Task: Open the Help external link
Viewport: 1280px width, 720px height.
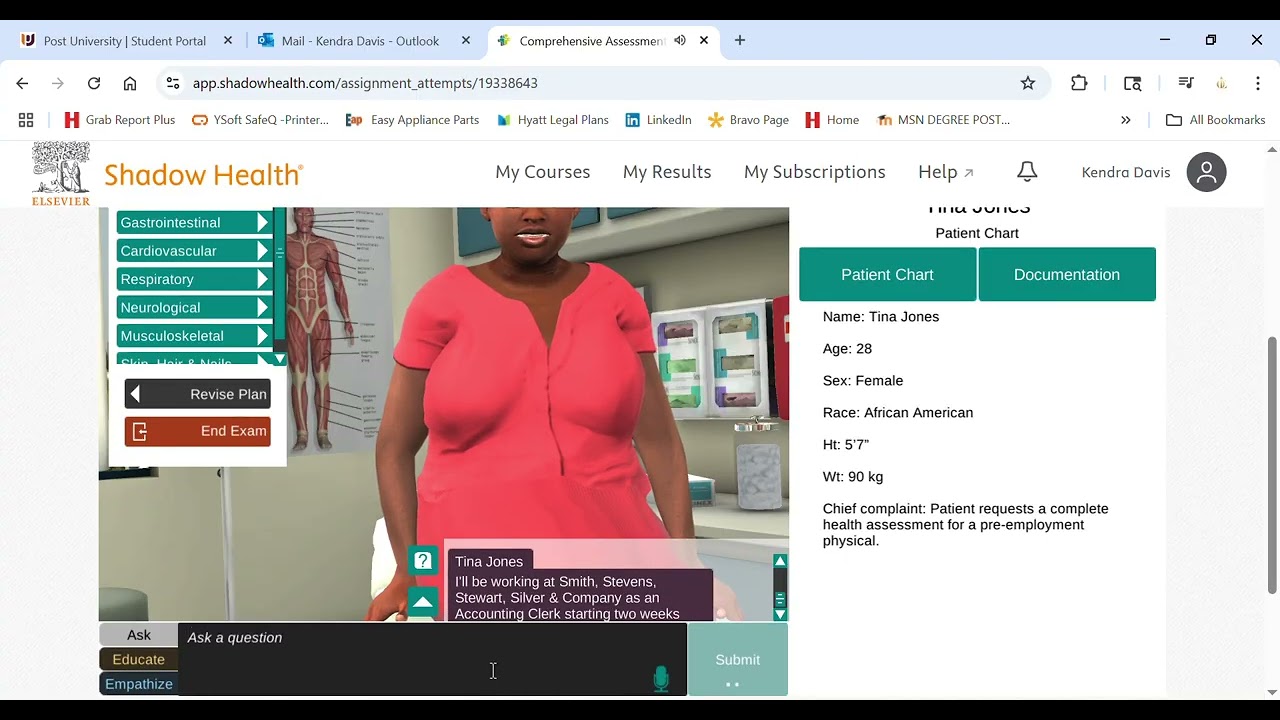Action: click(946, 172)
